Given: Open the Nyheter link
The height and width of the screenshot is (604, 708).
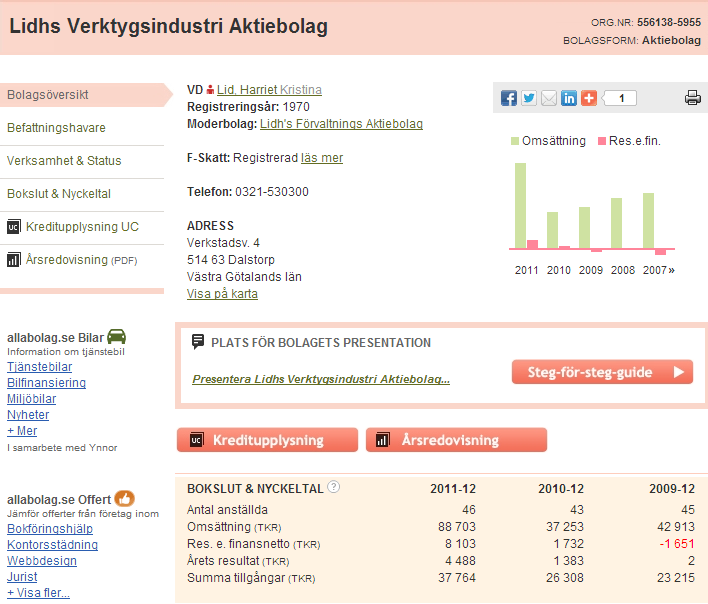Looking at the screenshot, I should click(x=28, y=415).
